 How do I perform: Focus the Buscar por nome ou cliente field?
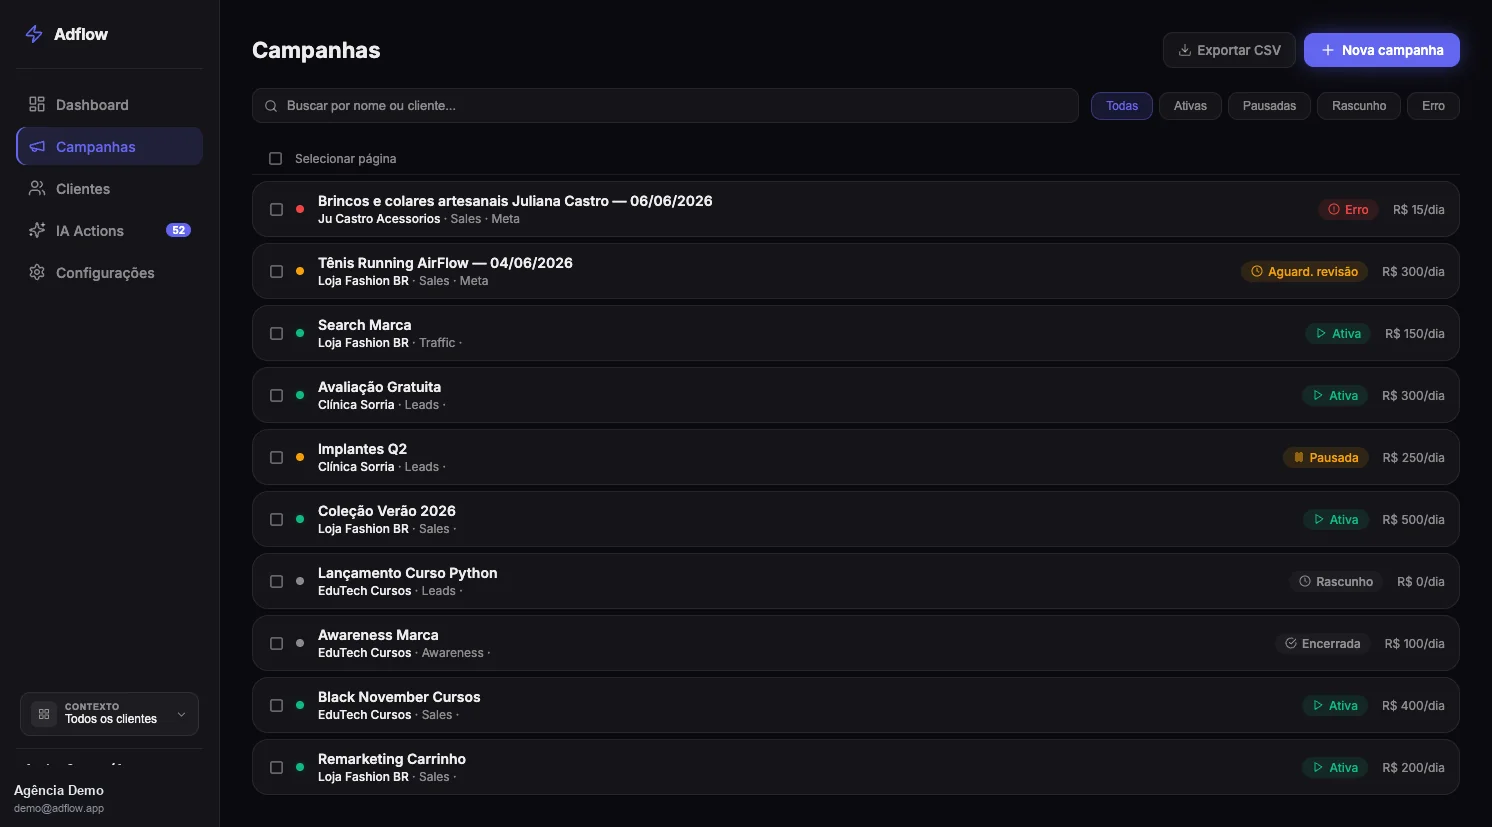click(x=665, y=106)
